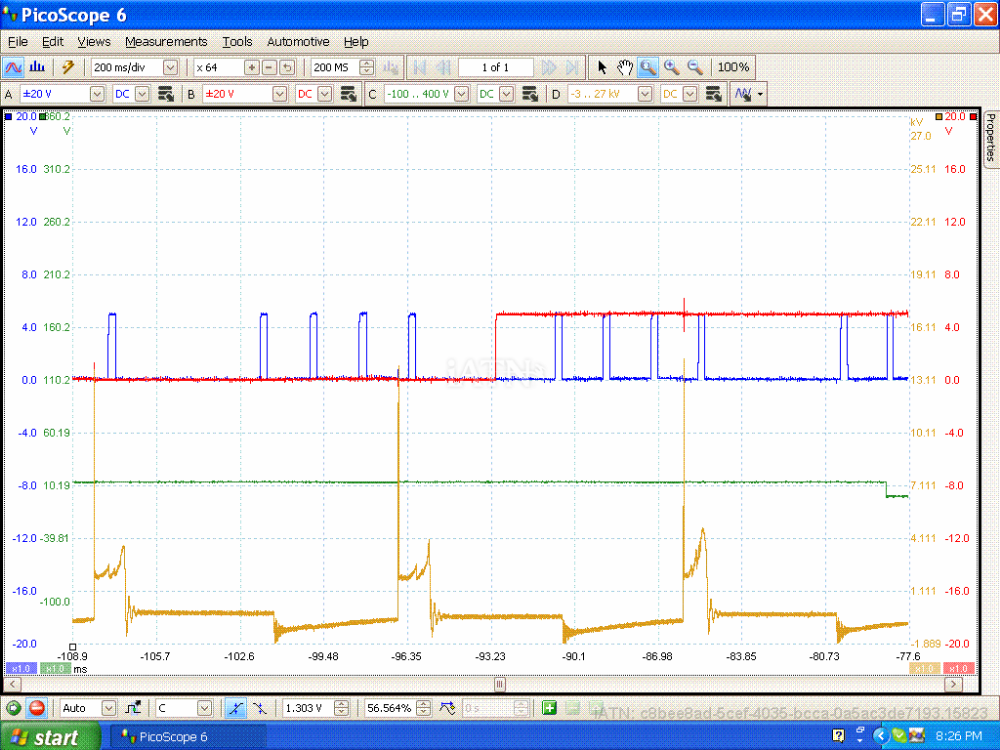Click the zoom-in magnifier tool
This screenshot has height=750, width=1000.
[x=671, y=67]
